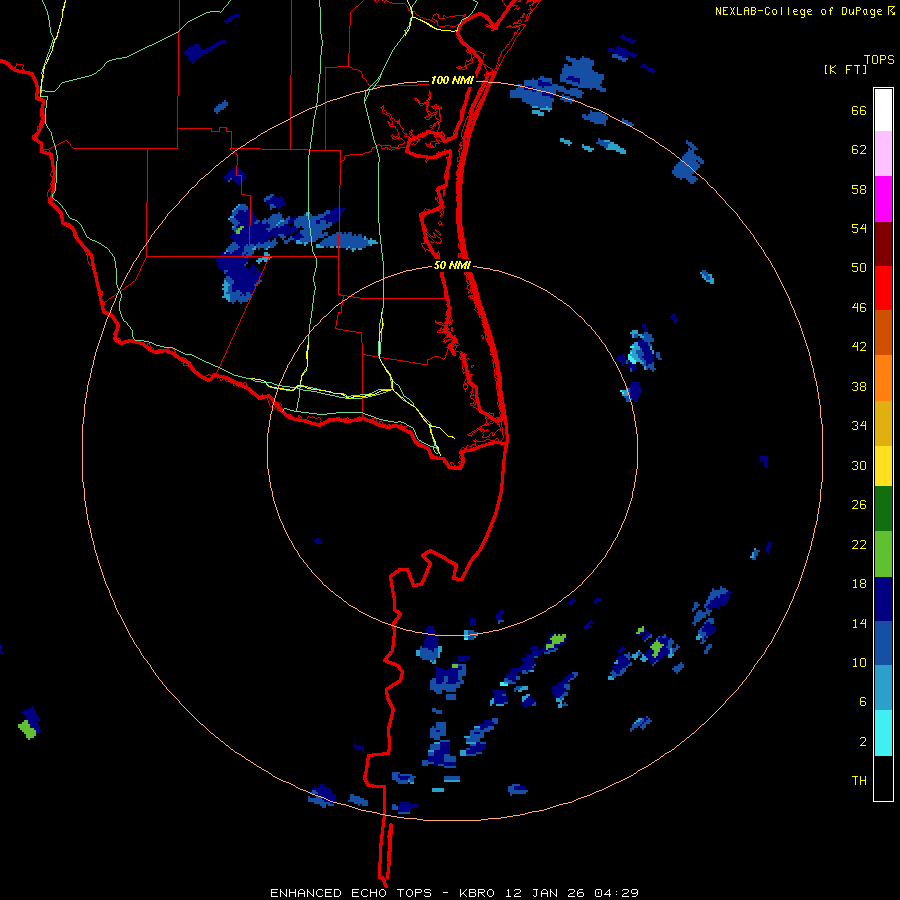Click the '100 NMI' range ring label
The image size is (900, 900).
[452, 80]
